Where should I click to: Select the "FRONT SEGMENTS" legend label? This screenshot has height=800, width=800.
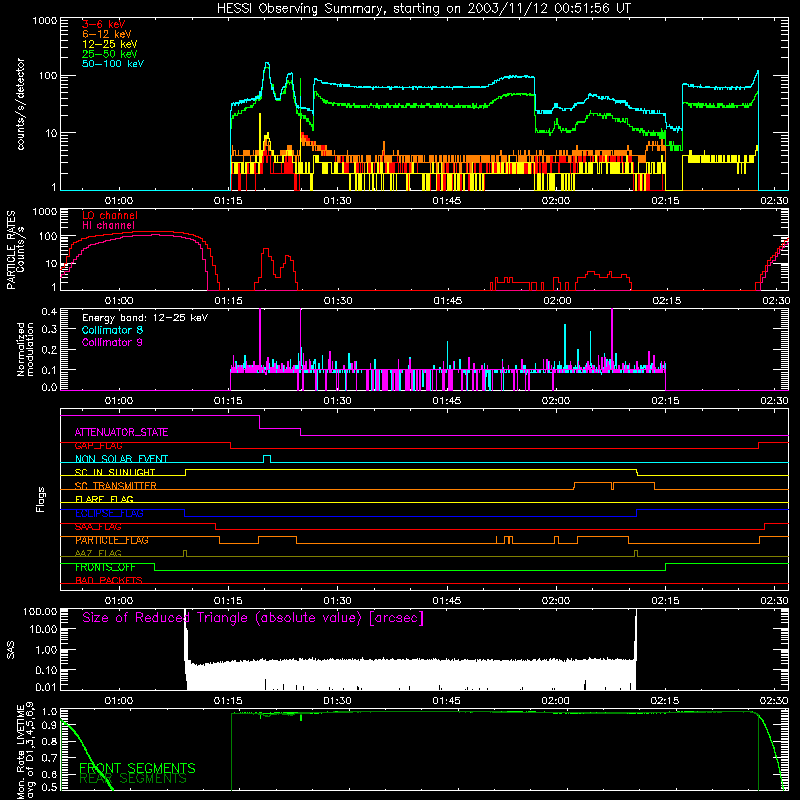click(x=137, y=768)
